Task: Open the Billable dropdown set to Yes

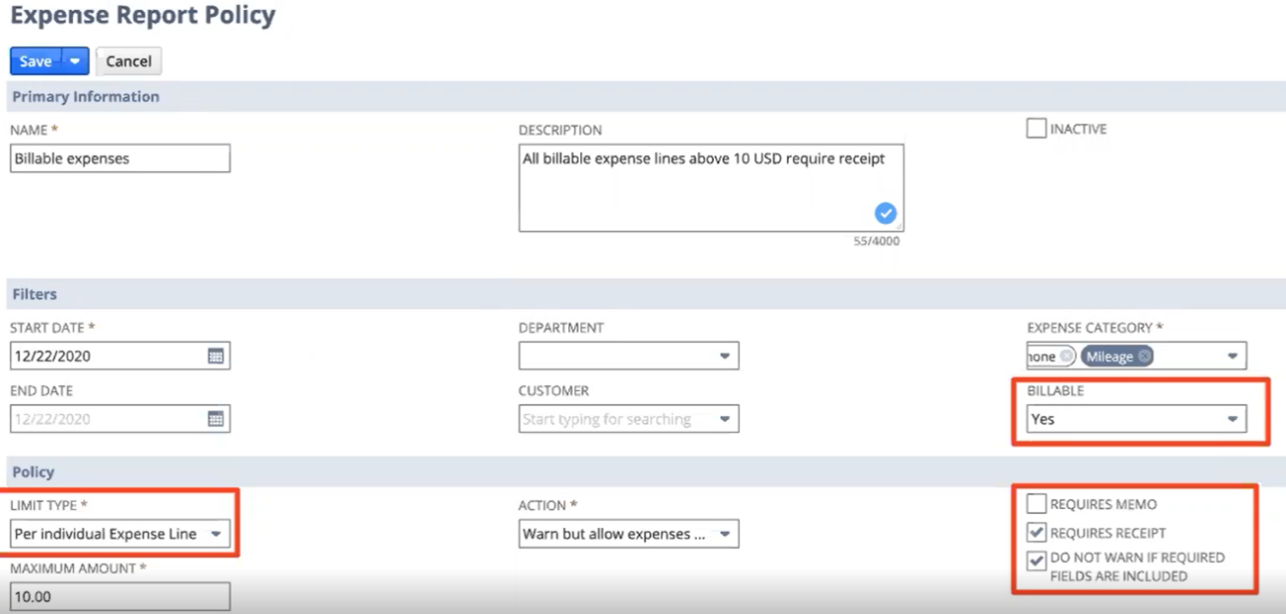Action: click(x=1232, y=419)
